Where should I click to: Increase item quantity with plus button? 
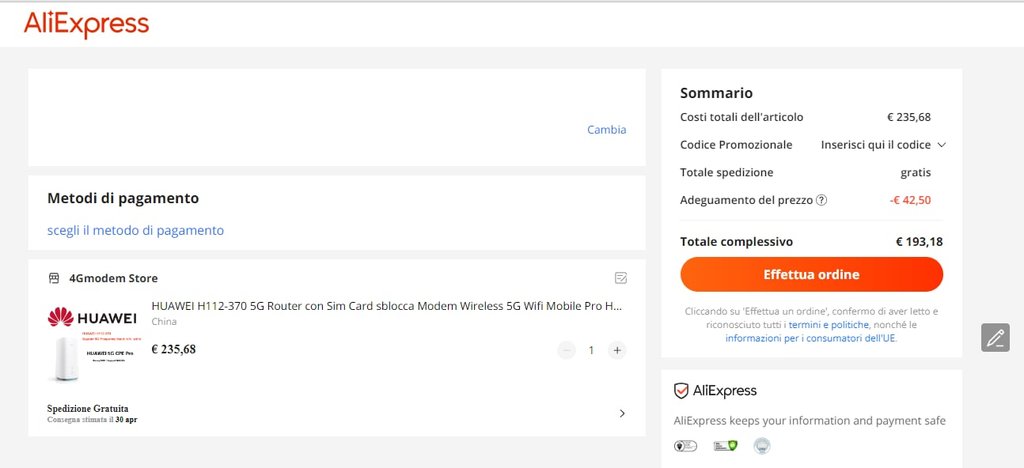coord(616,351)
